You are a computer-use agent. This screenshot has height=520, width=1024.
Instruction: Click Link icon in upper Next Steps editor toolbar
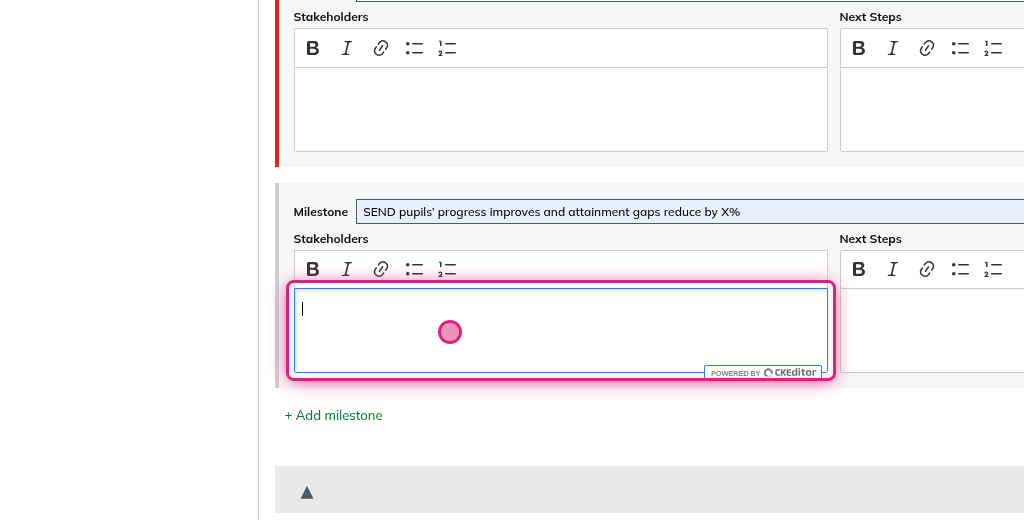(x=927, y=48)
